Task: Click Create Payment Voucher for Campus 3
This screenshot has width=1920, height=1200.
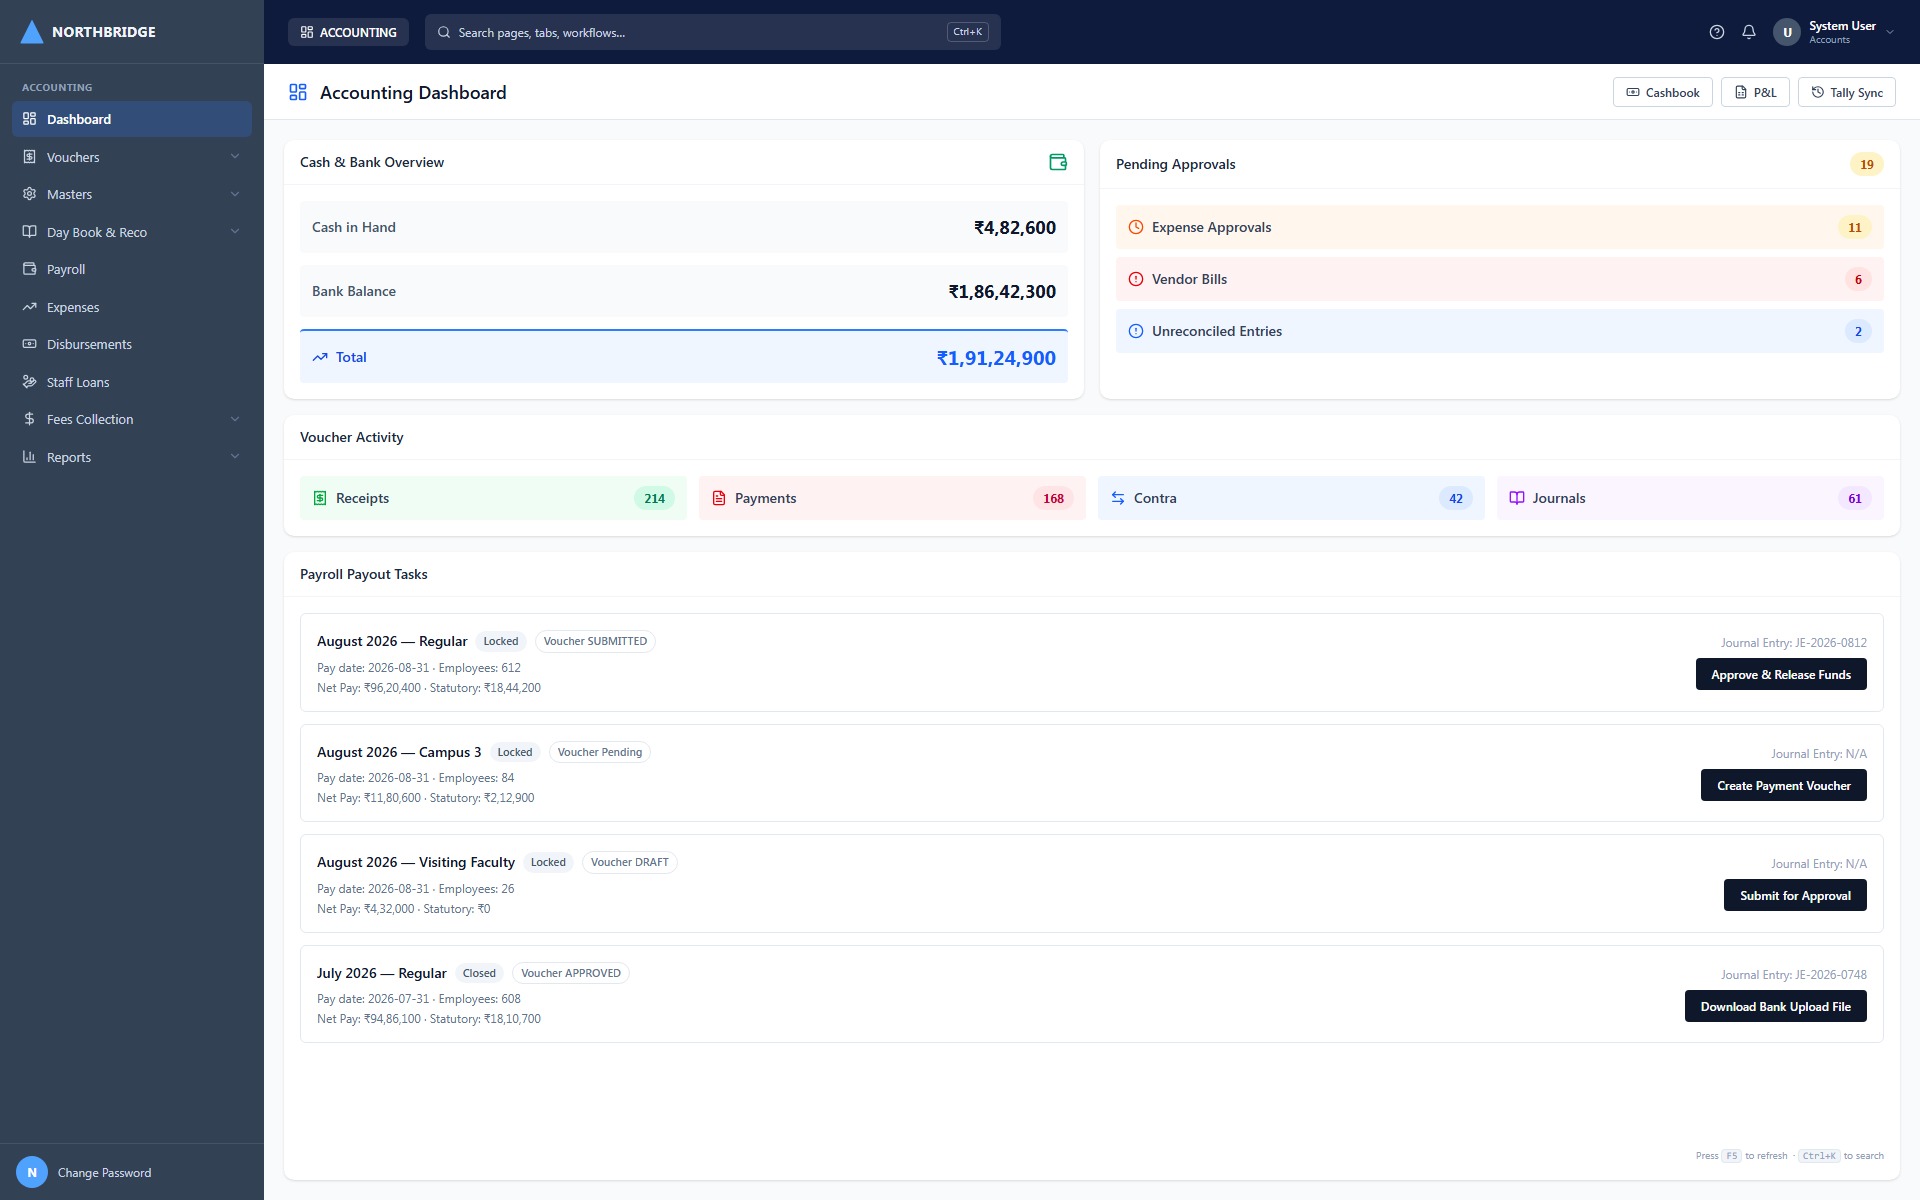Action: click(1784, 785)
